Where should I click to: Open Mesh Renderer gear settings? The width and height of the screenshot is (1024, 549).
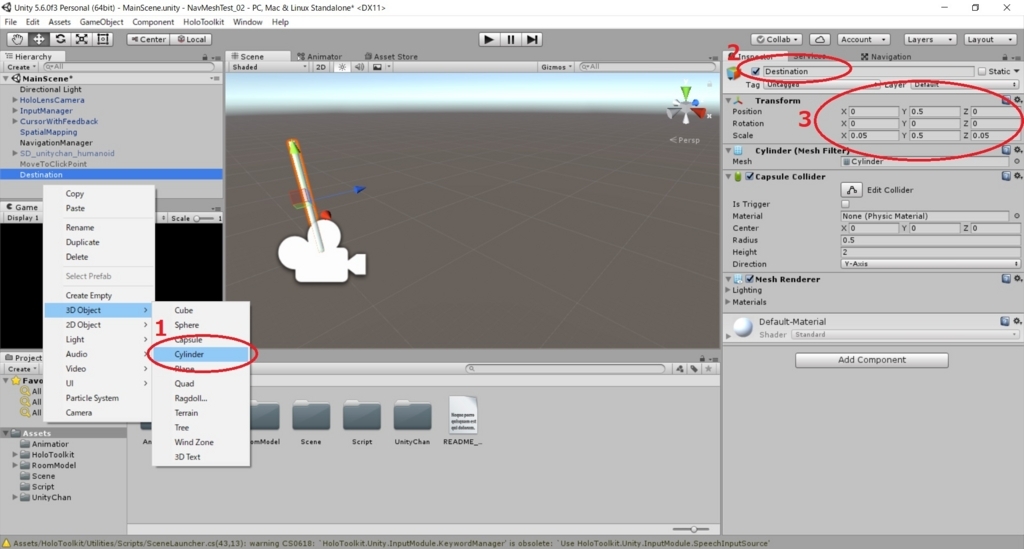[1017, 279]
